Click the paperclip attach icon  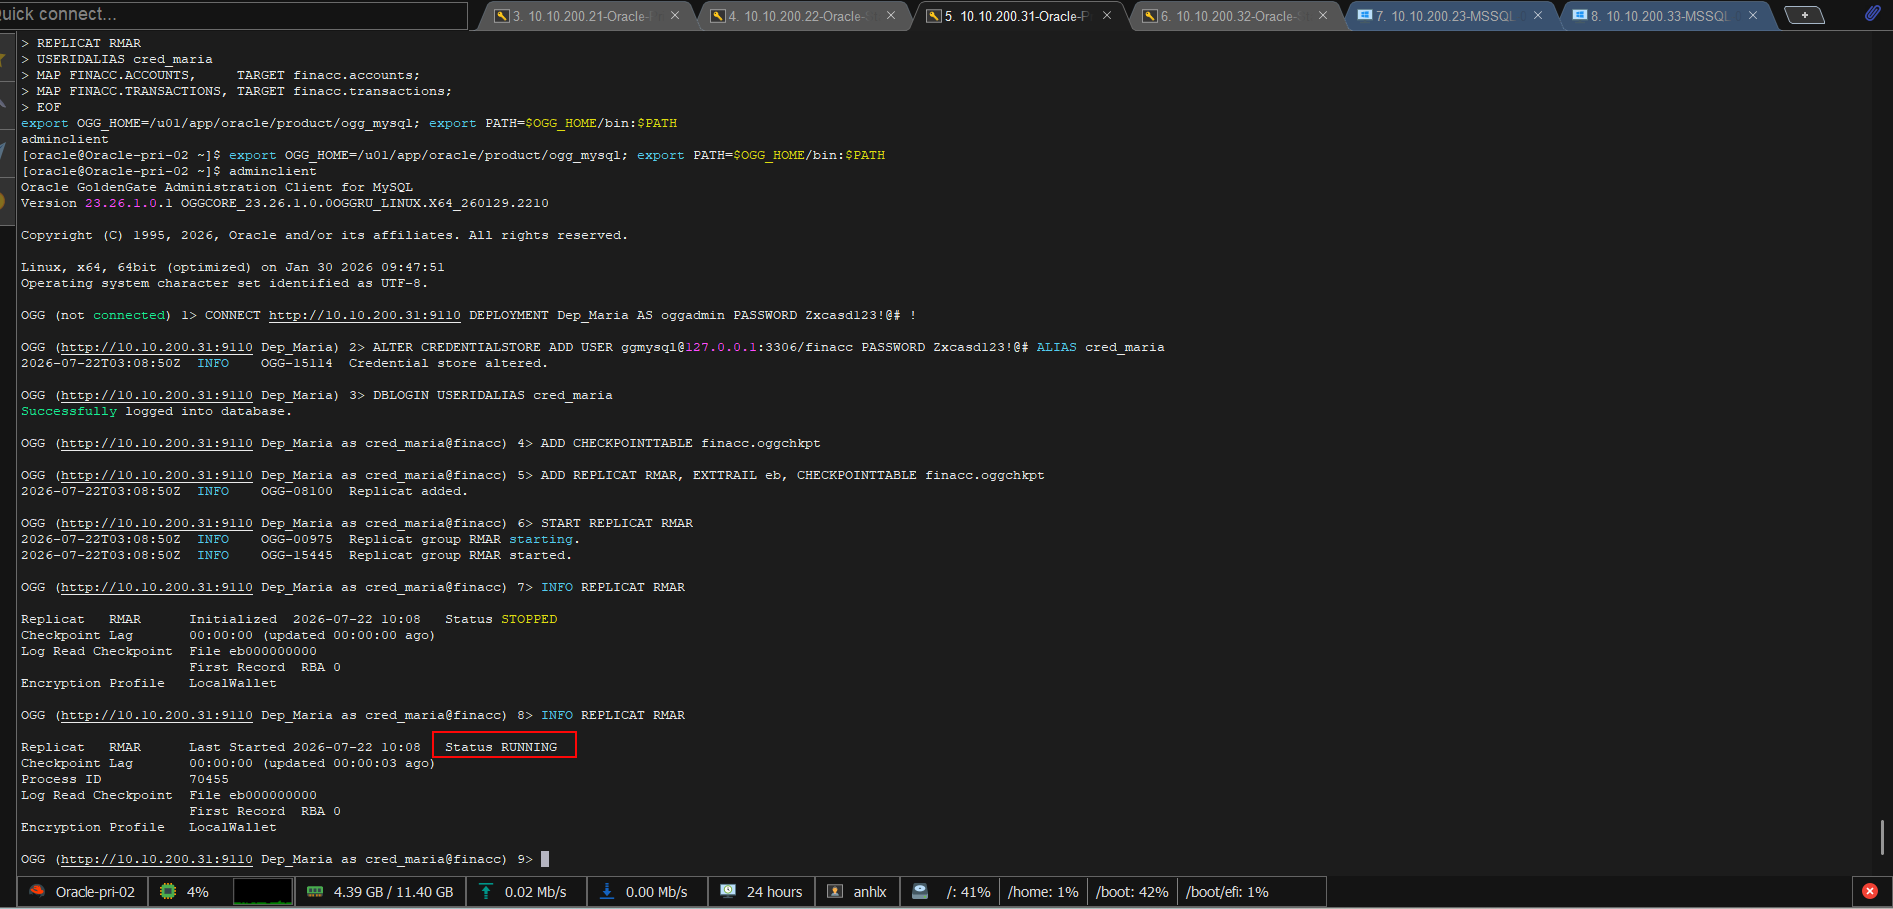point(1872,13)
